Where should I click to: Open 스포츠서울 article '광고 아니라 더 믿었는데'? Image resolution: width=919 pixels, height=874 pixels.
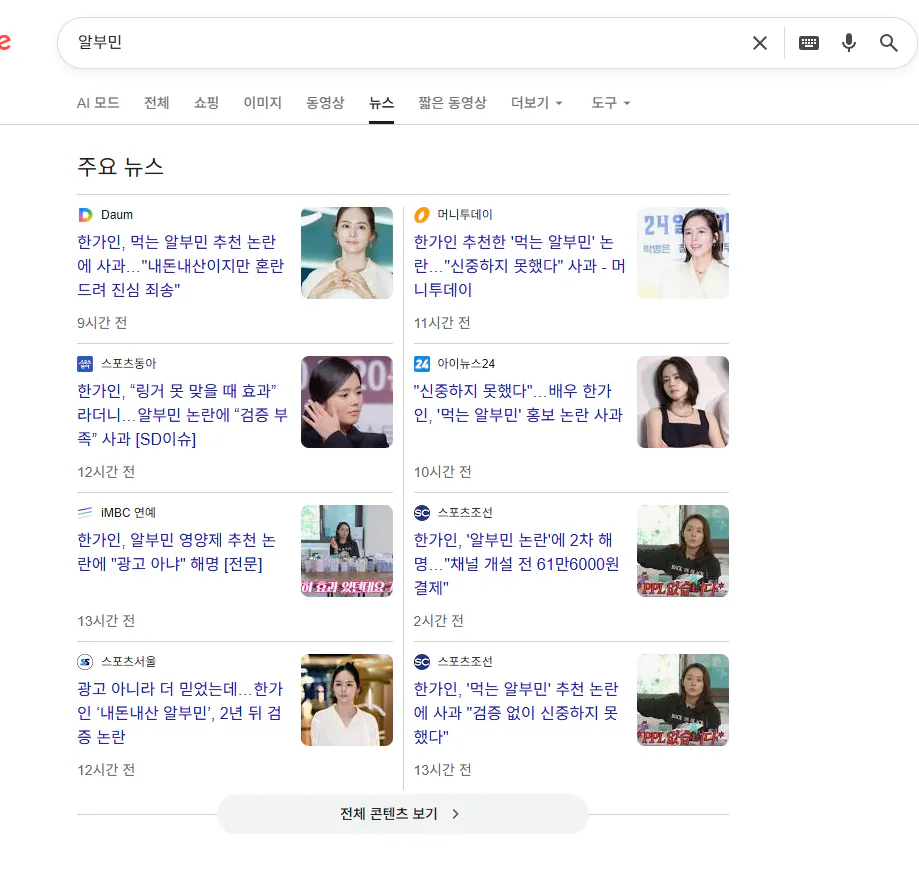point(181,712)
